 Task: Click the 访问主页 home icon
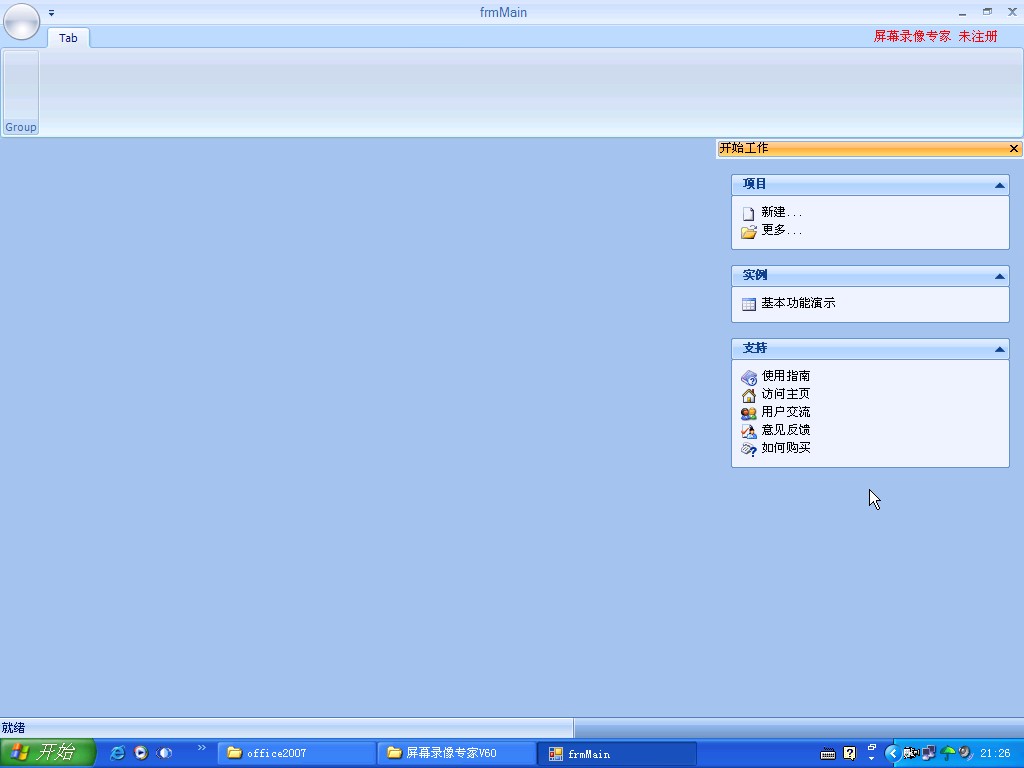pos(748,395)
